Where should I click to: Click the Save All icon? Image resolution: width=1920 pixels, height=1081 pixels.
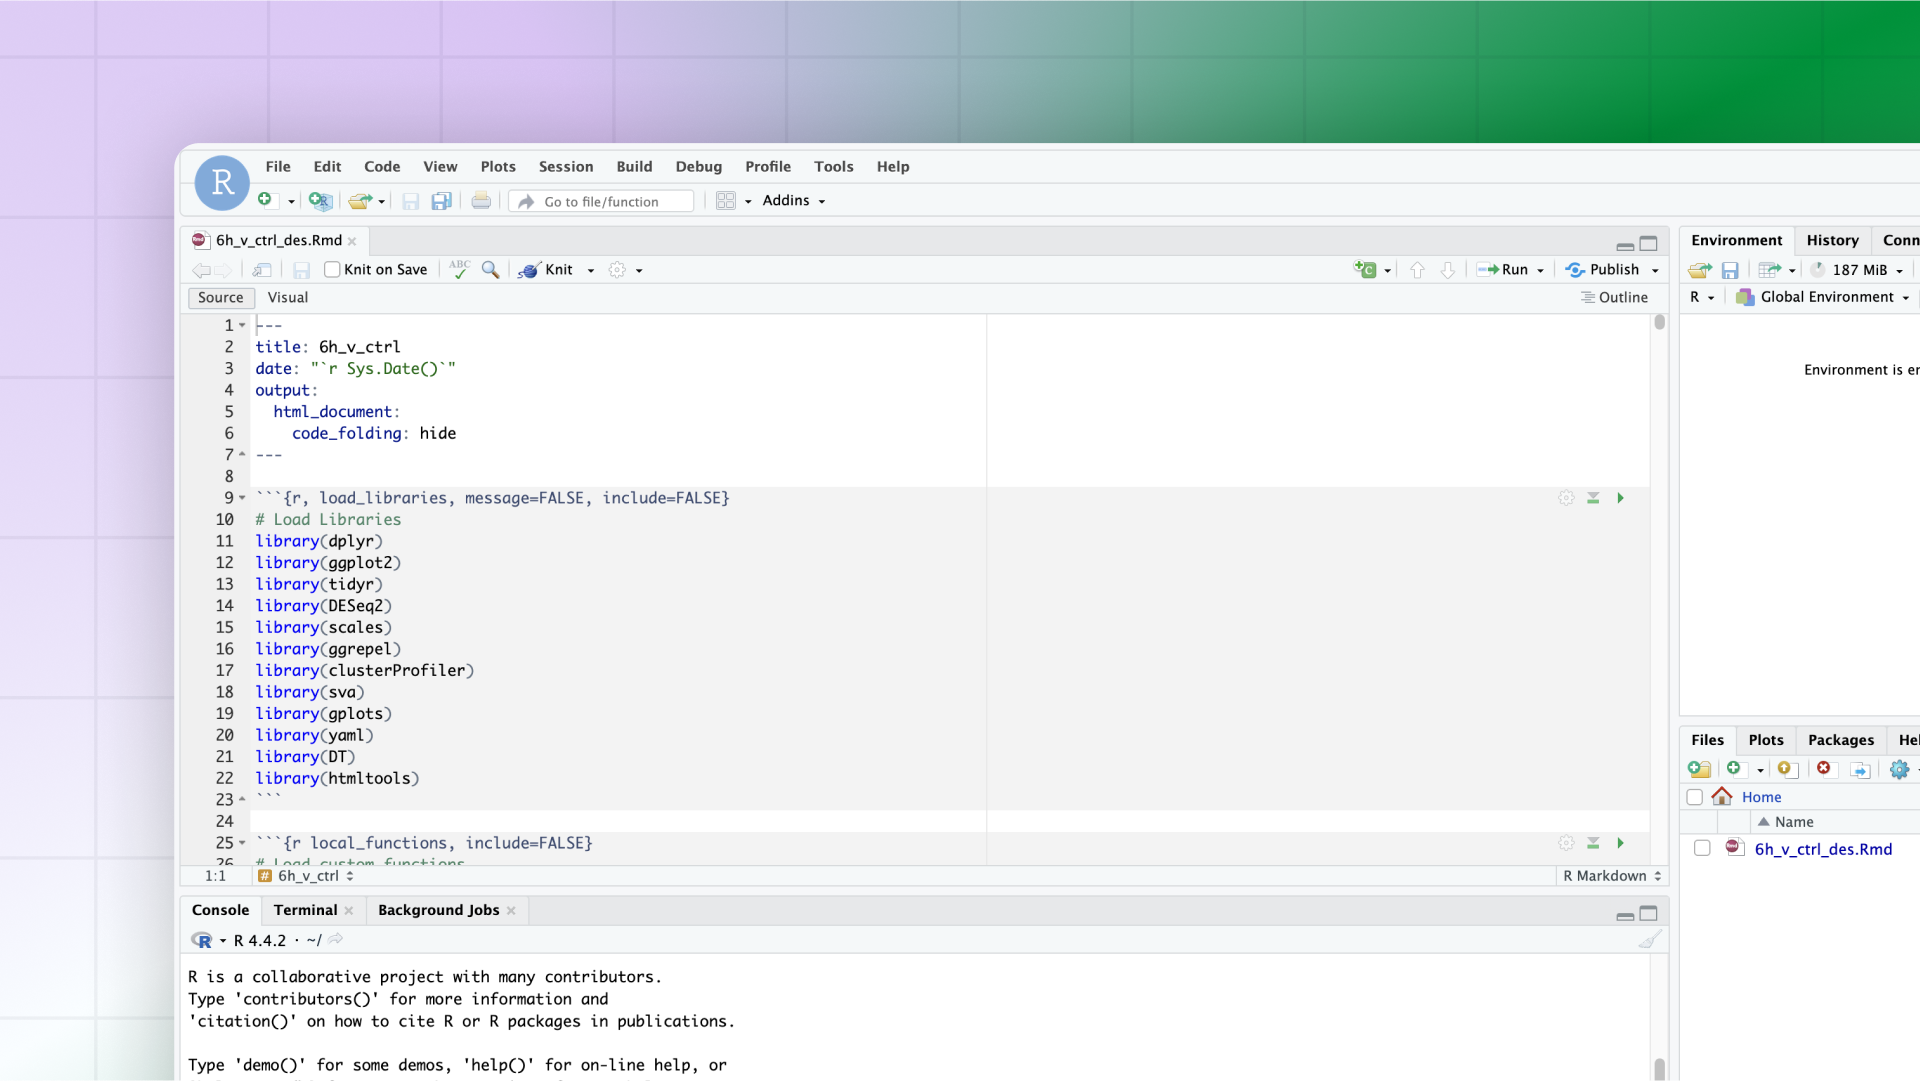click(x=441, y=201)
